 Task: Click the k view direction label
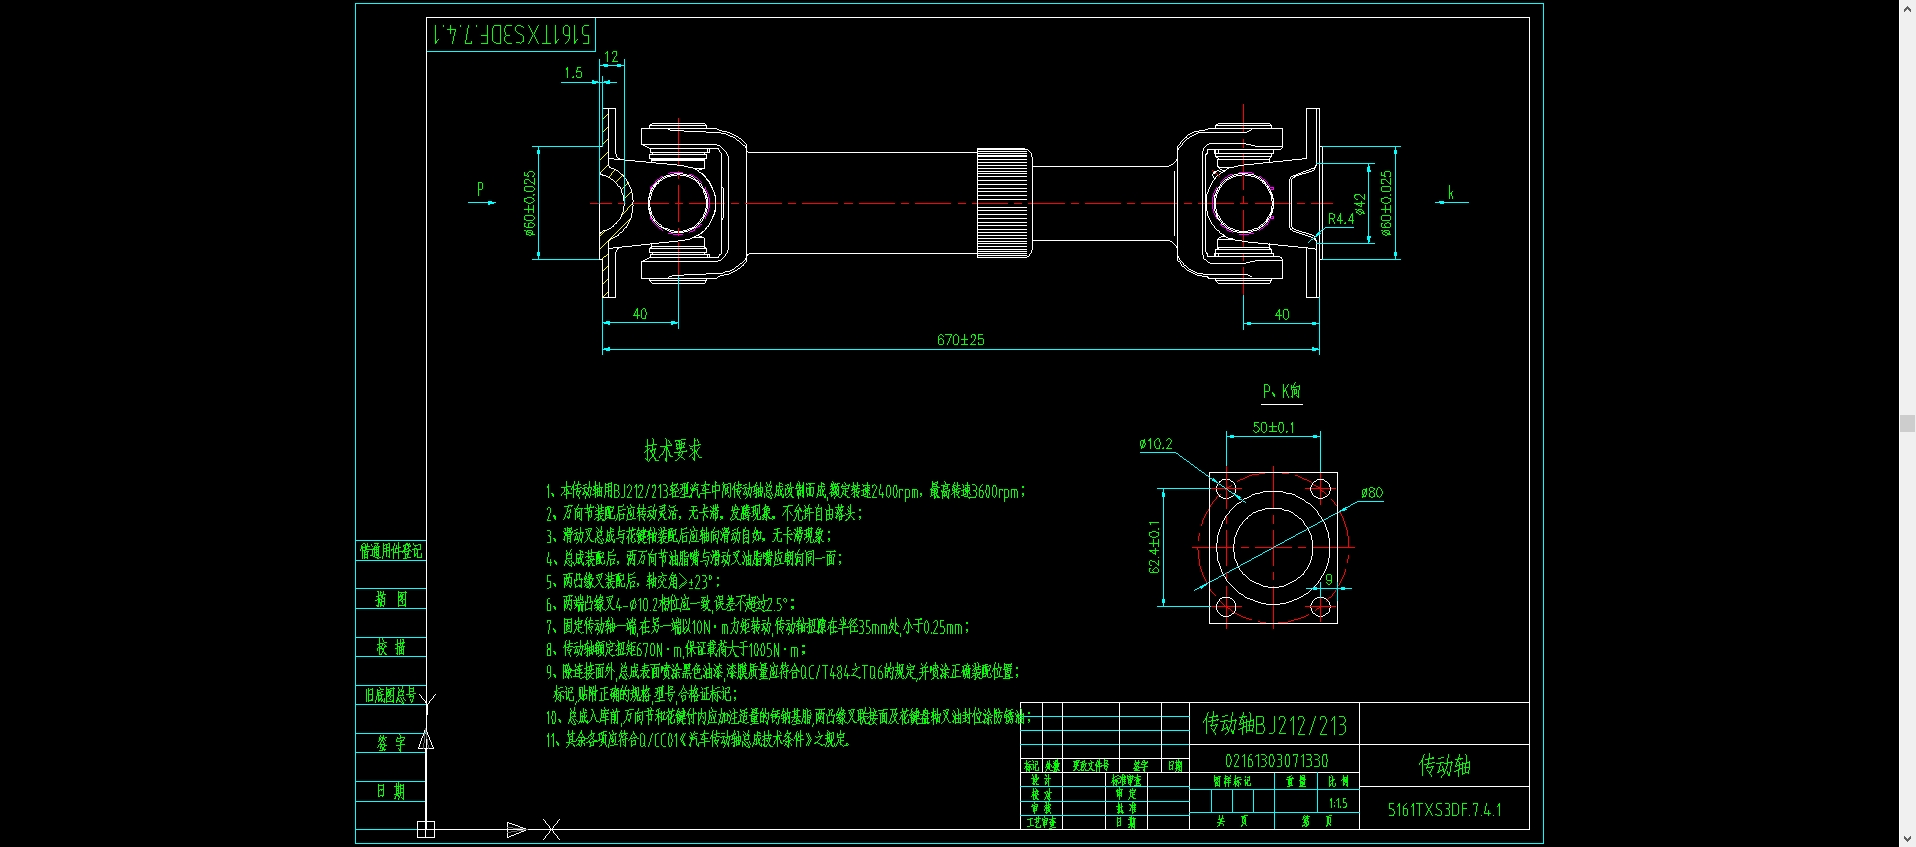[1451, 192]
